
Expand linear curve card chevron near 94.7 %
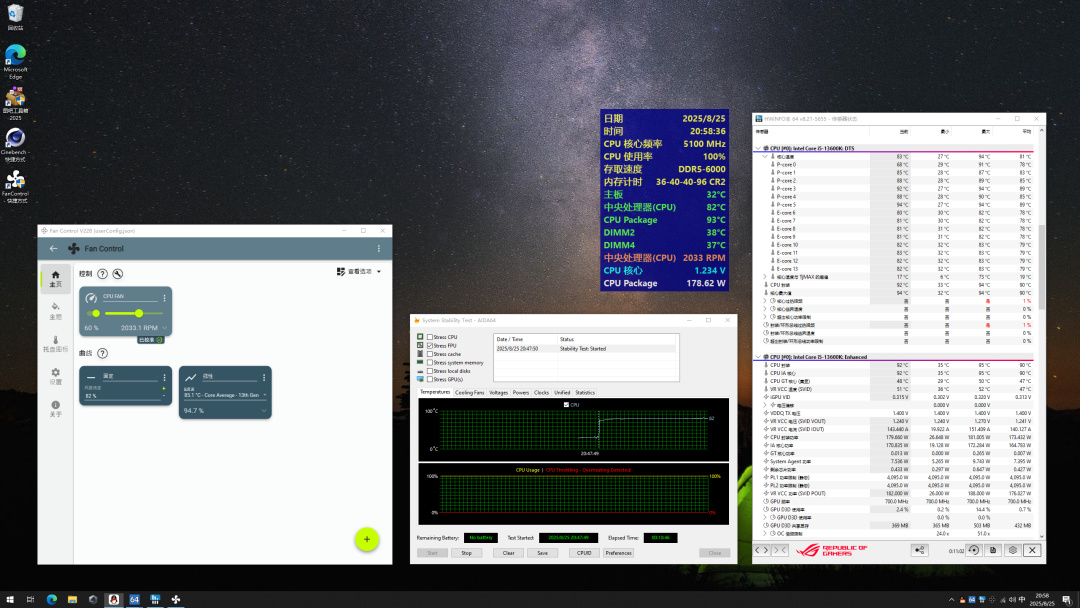coord(264,410)
